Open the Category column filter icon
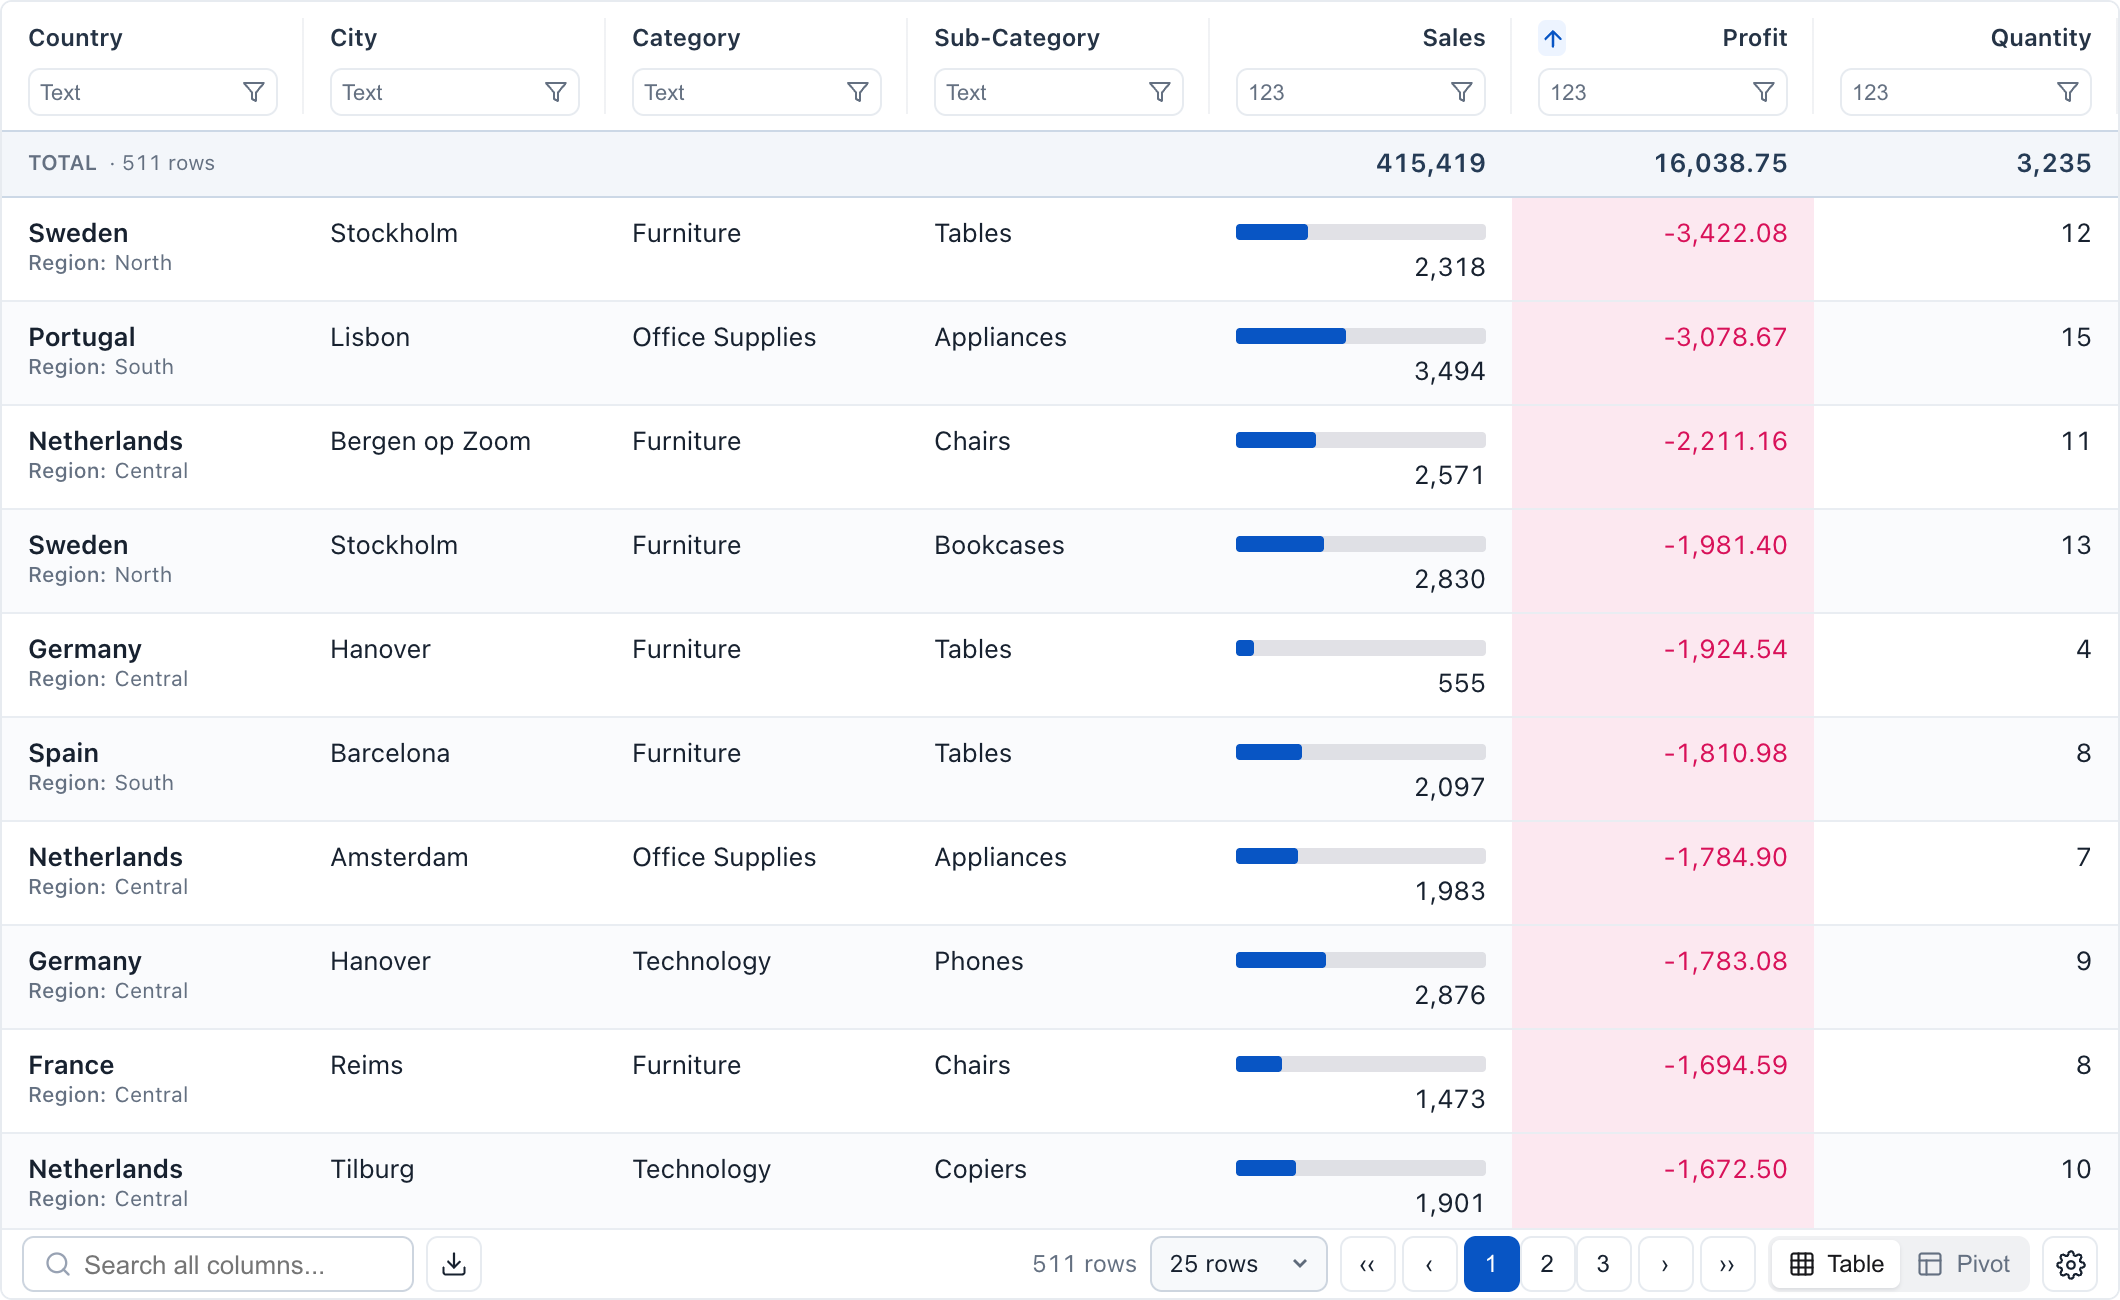Screen dimensions: 2120x1300 click(x=858, y=92)
